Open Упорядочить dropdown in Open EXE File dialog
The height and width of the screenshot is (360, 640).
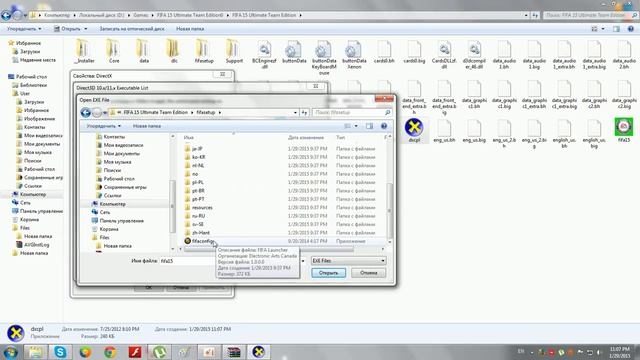point(104,126)
